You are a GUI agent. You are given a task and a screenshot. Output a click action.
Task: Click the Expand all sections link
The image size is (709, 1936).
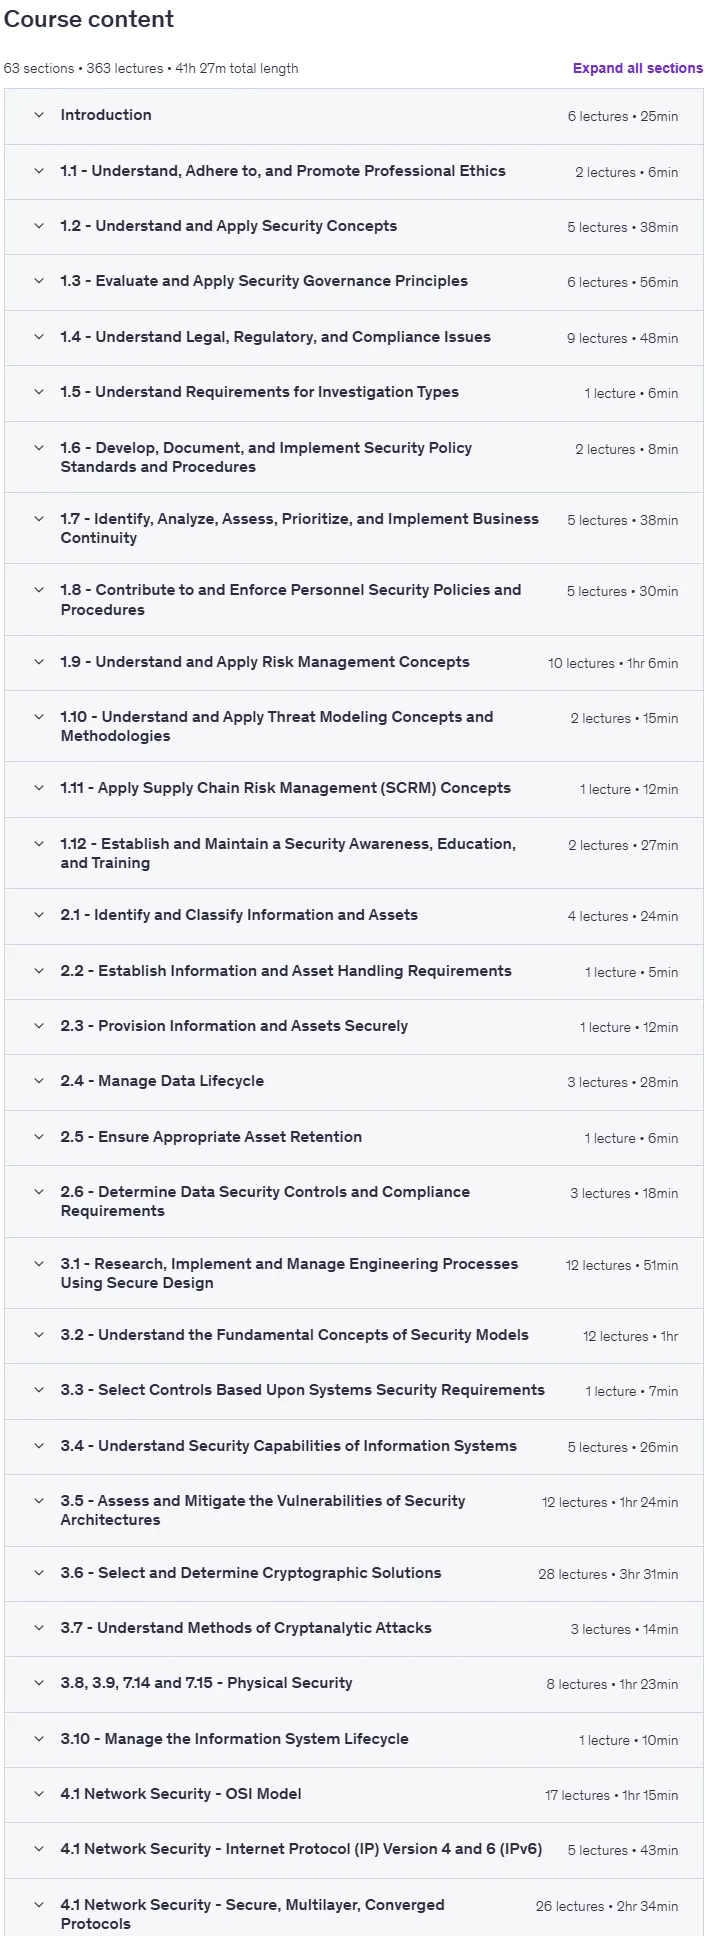tap(637, 68)
